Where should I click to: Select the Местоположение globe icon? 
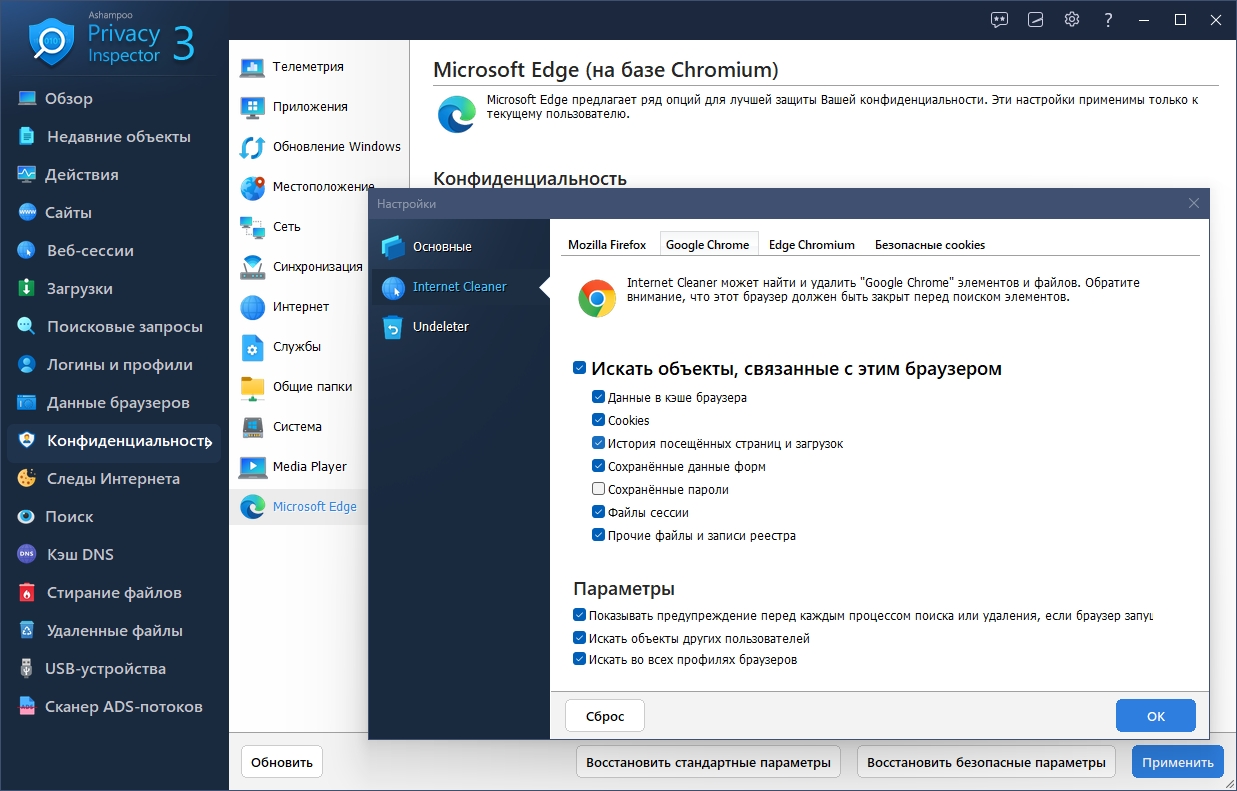click(x=252, y=187)
